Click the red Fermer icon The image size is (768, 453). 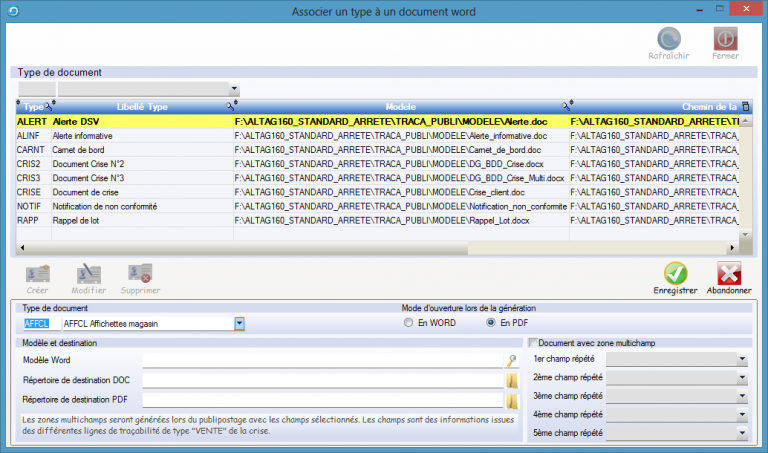pyautogui.click(x=725, y=39)
